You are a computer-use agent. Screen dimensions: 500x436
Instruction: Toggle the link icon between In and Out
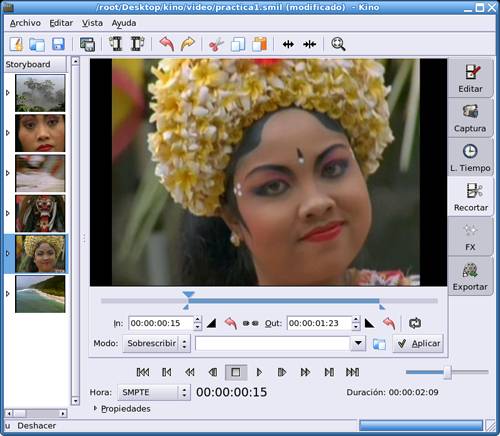click(x=251, y=323)
